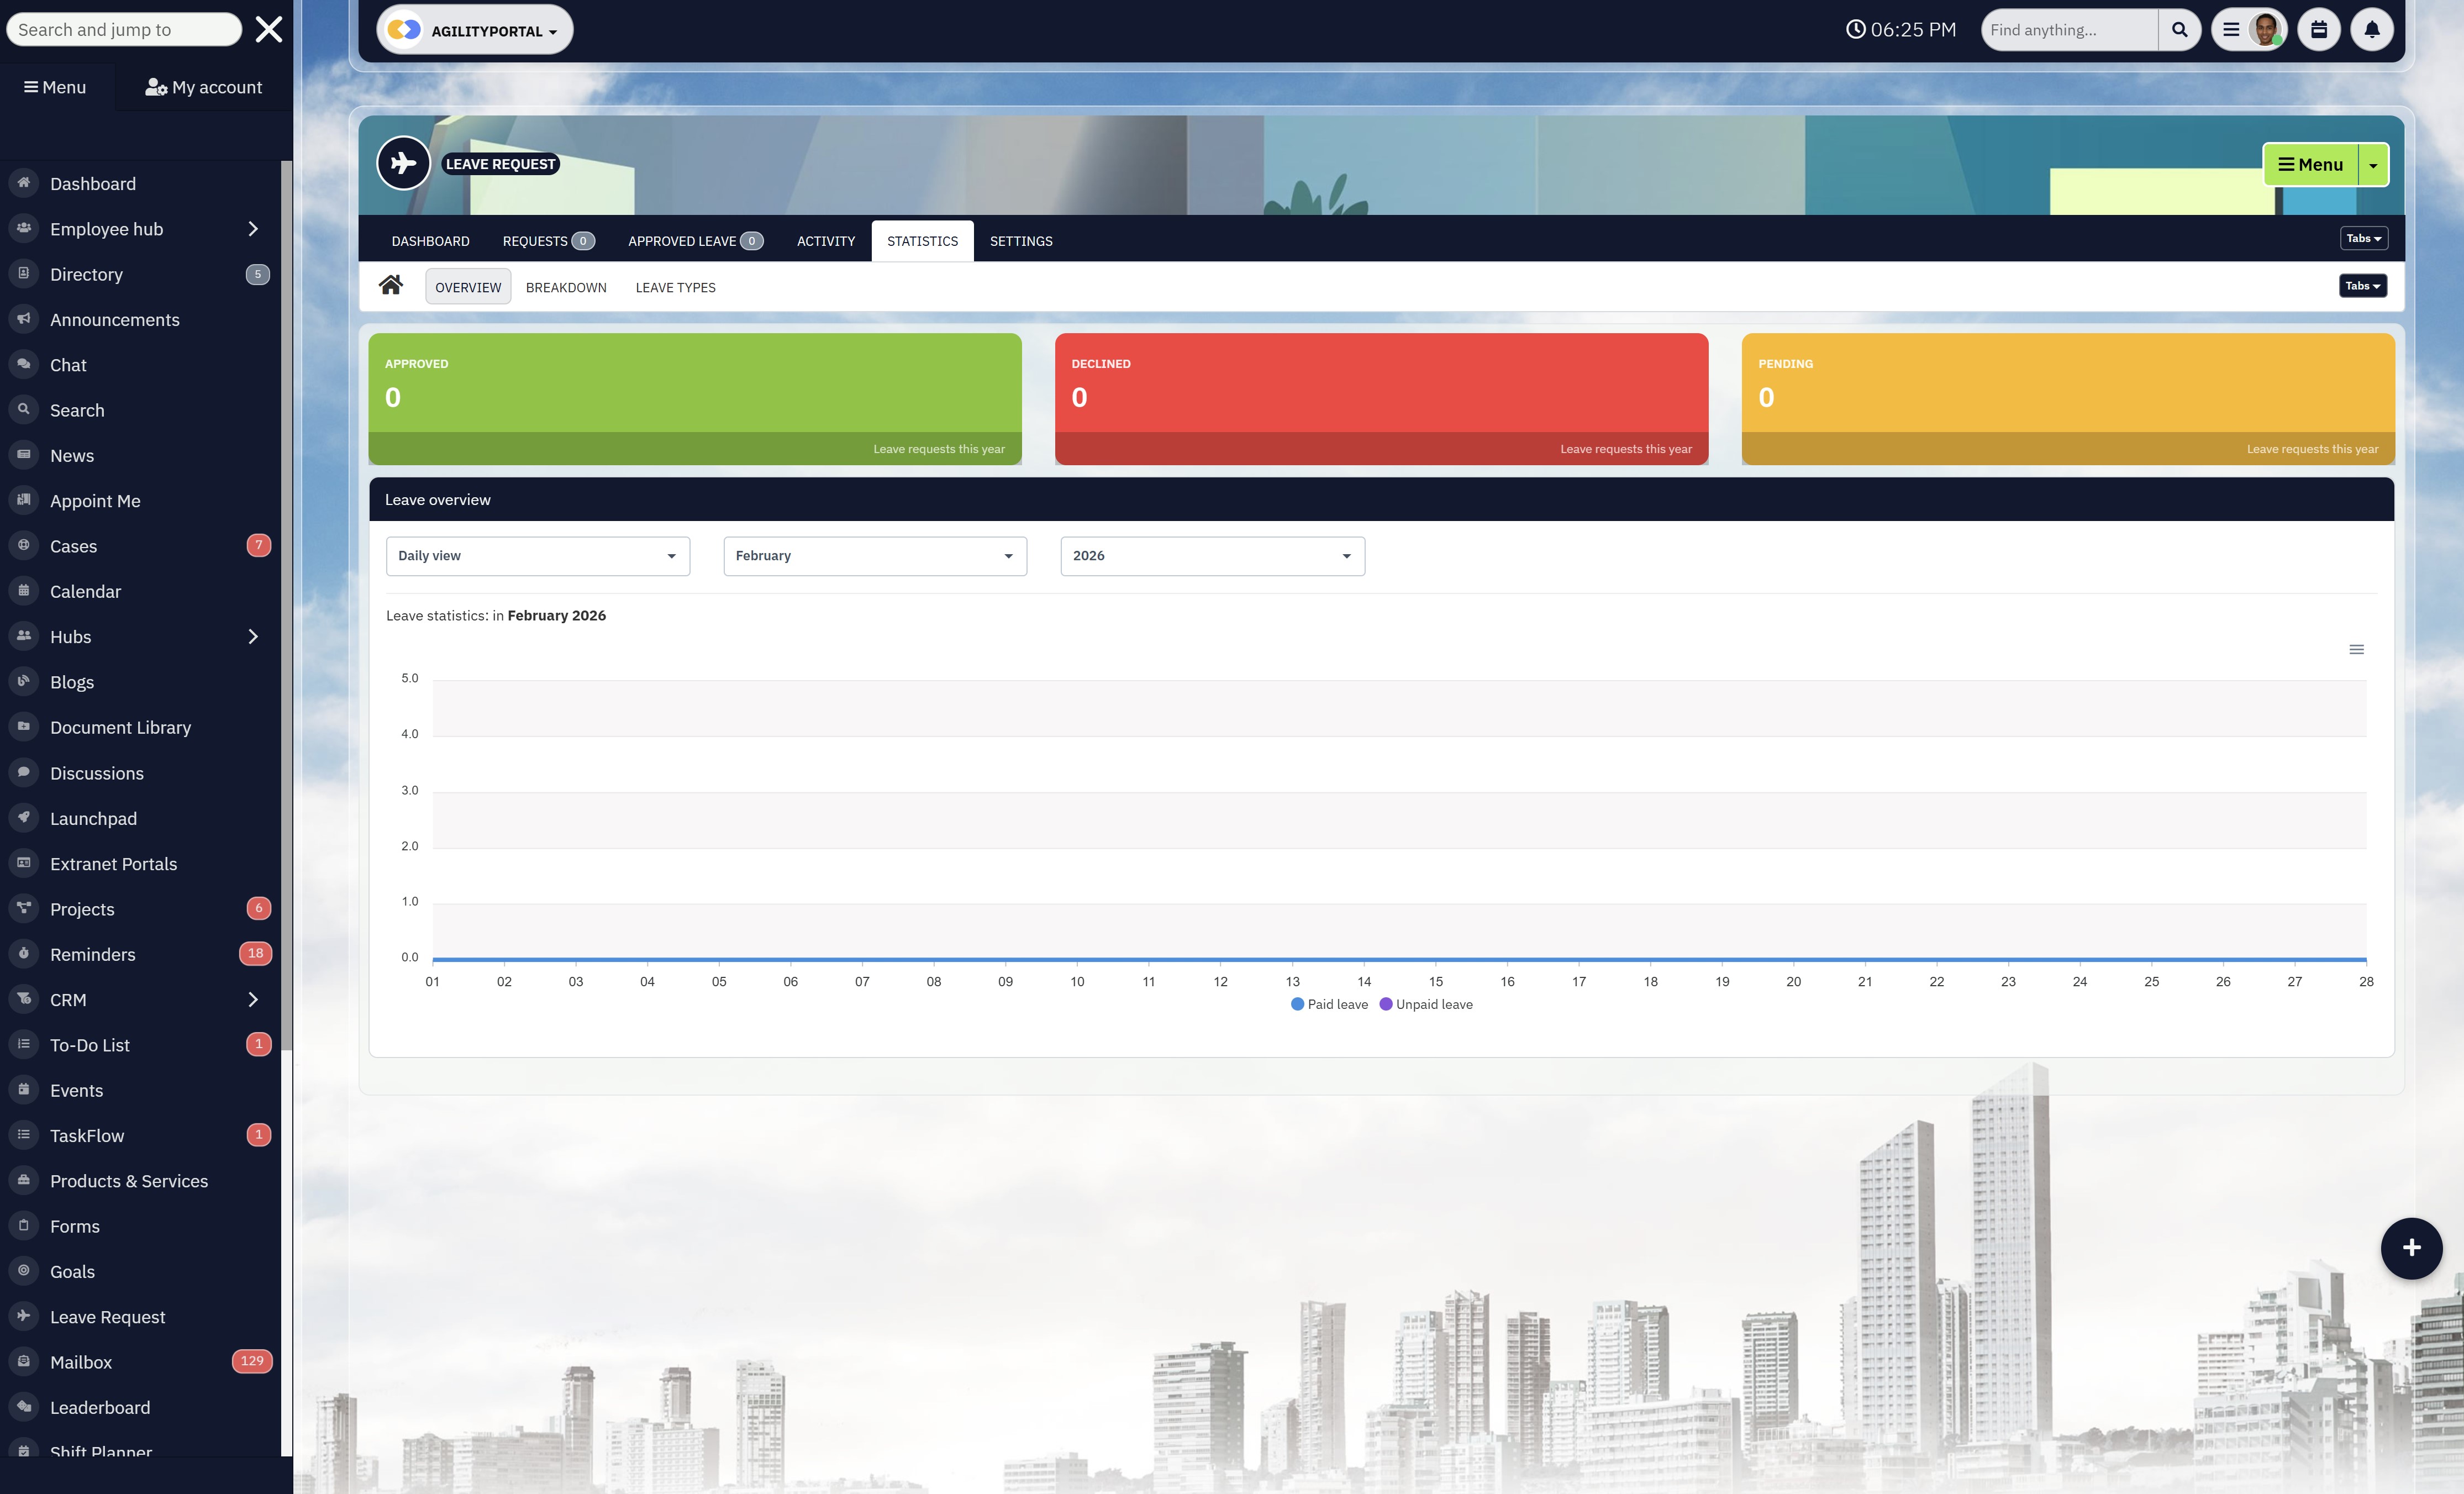This screenshot has width=2464, height=1494.
Task: Open the 2026 year dropdown
Action: tap(1212, 555)
